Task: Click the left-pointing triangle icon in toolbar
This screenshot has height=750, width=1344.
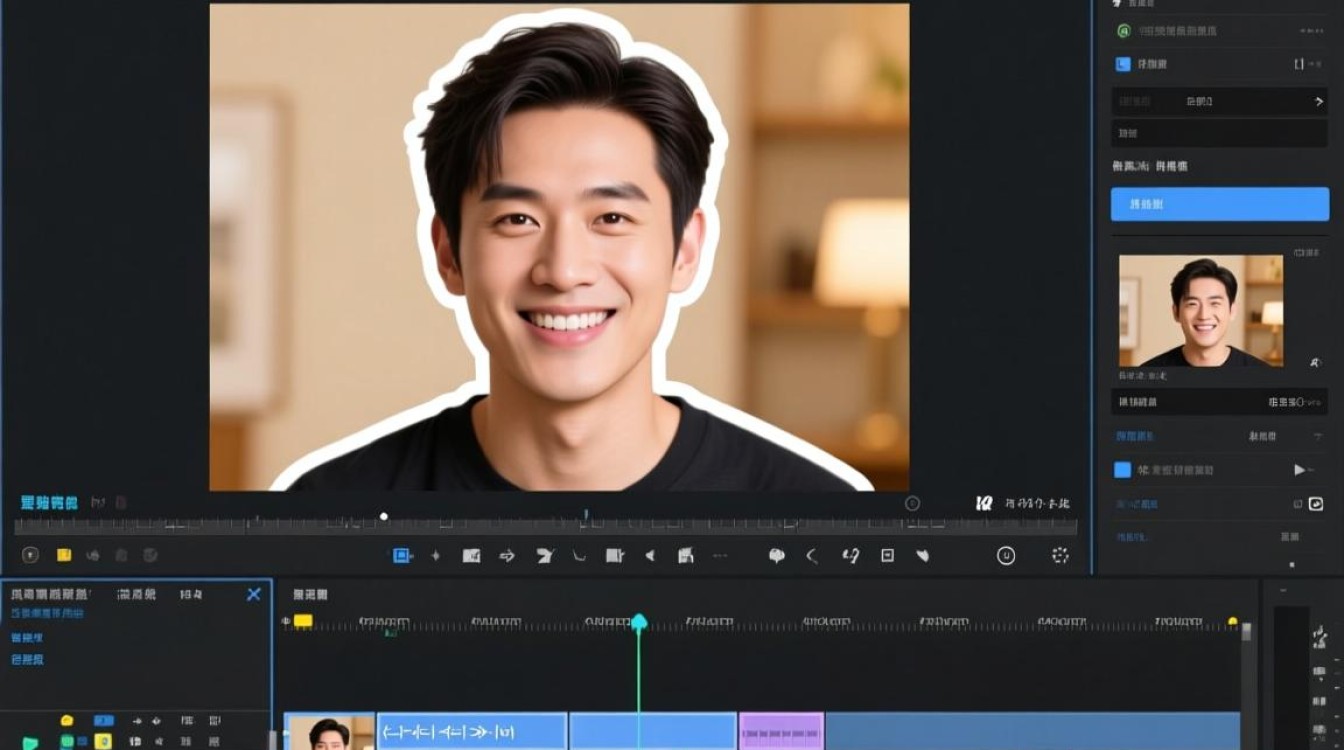Action: [650, 556]
